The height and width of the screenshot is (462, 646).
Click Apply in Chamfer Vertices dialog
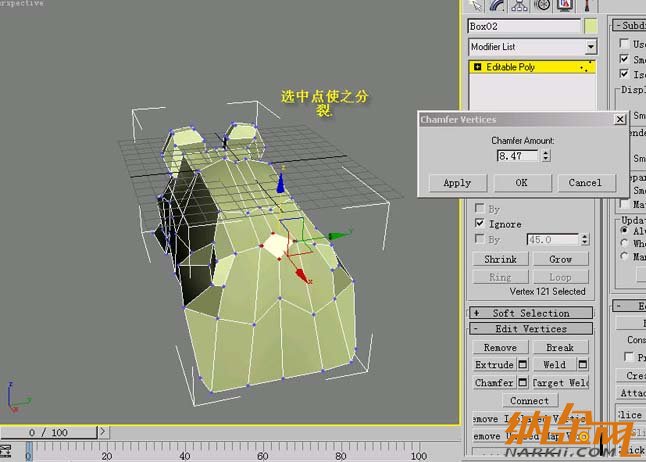click(x=456, y=183)
